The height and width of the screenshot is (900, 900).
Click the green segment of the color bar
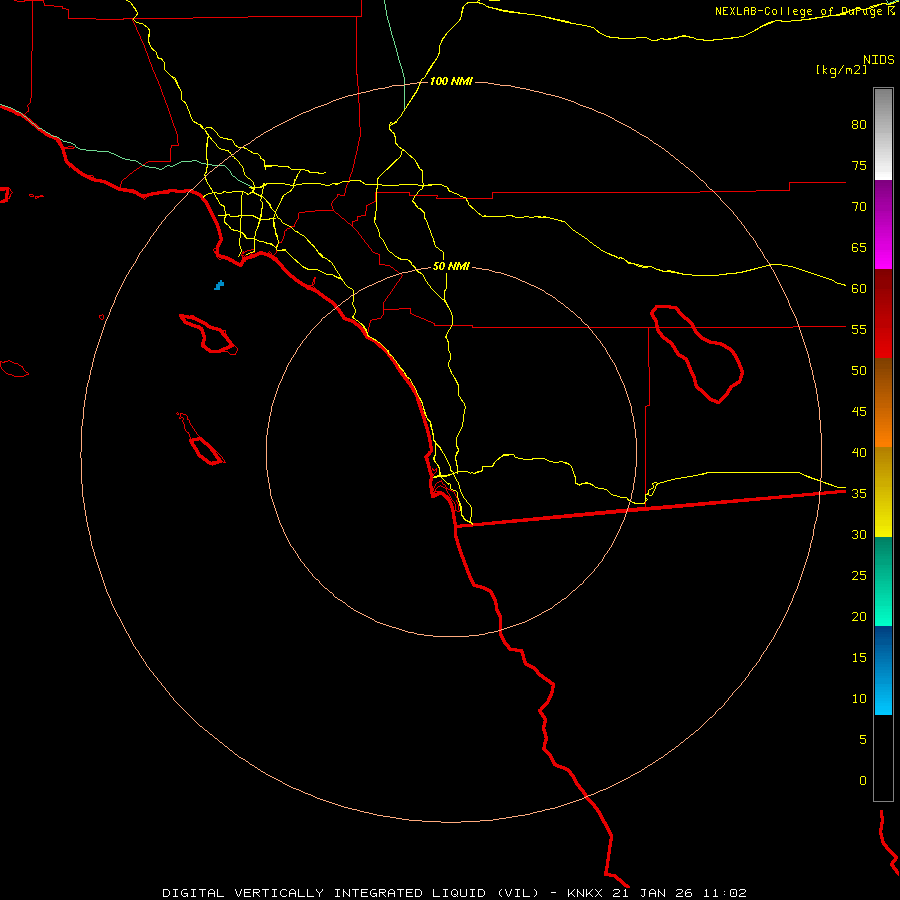883,581
